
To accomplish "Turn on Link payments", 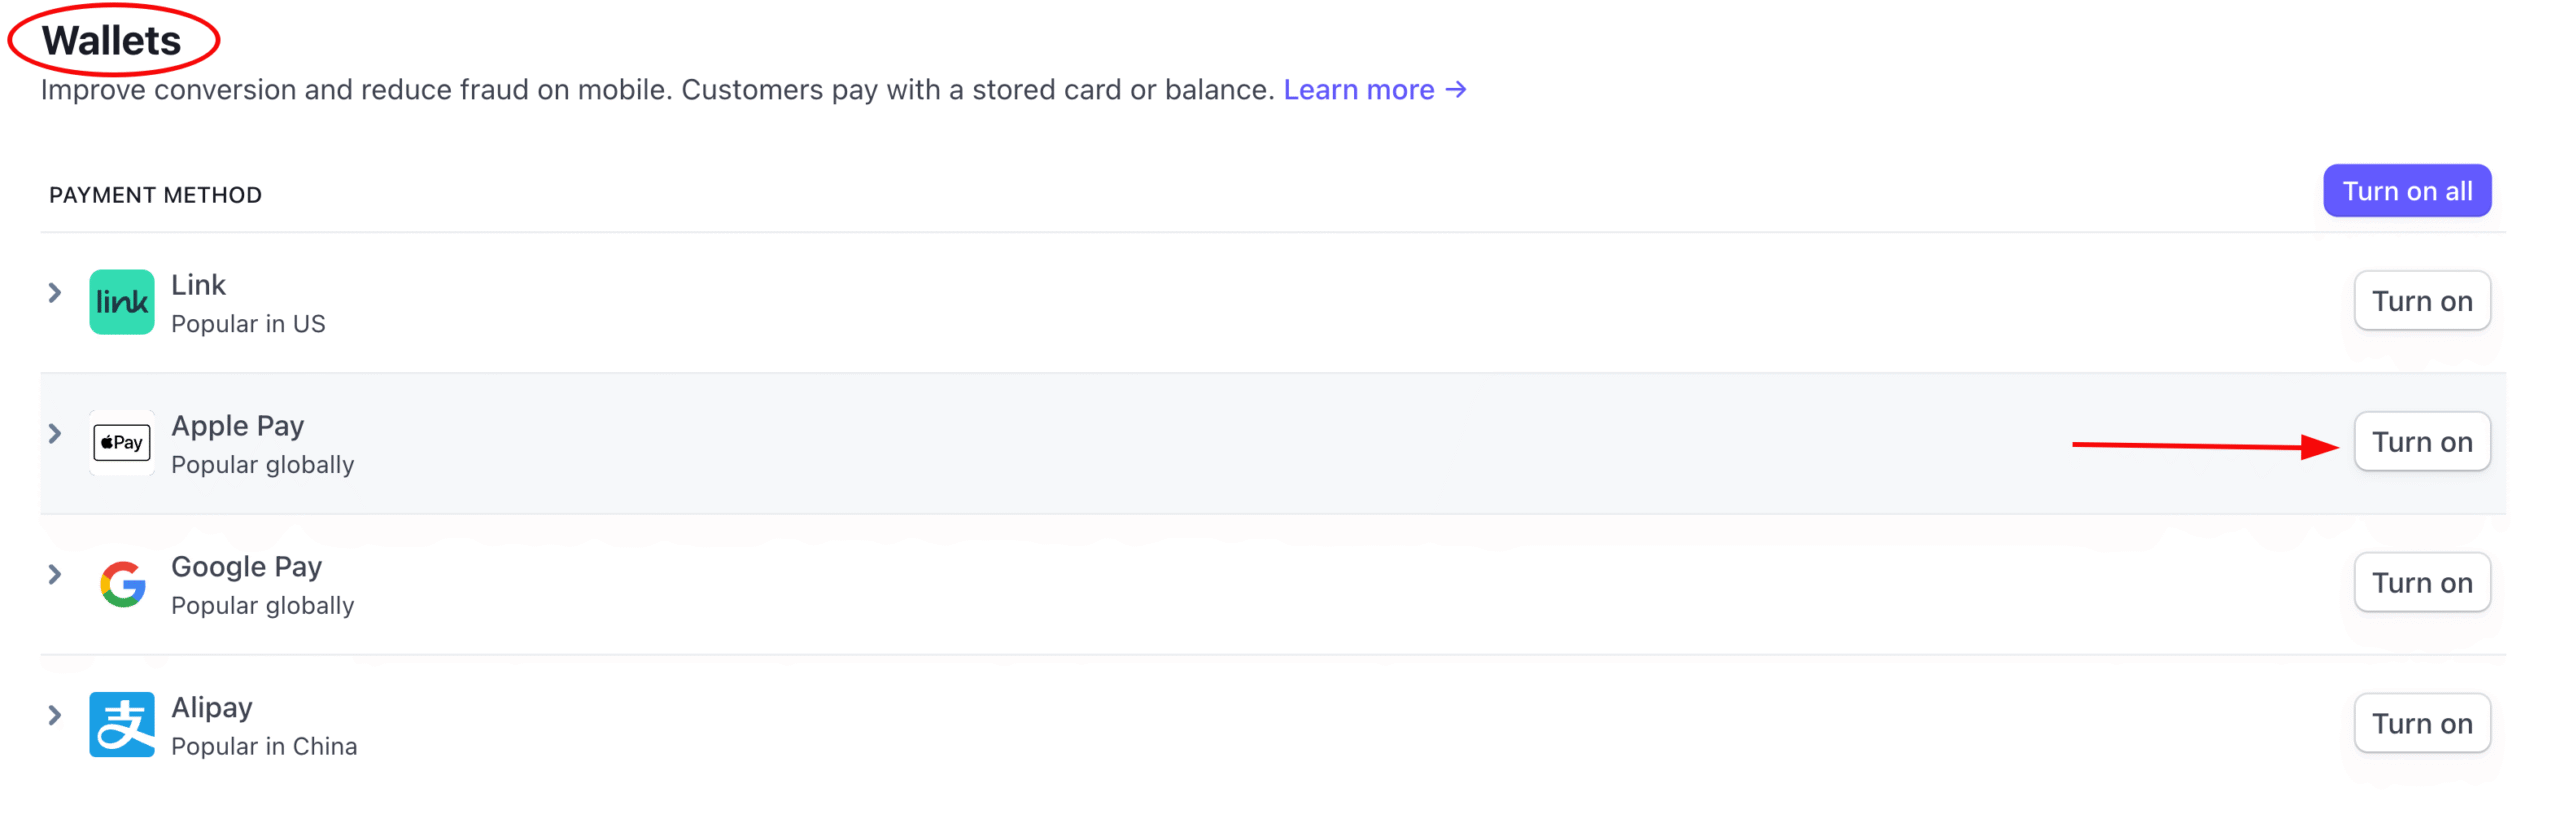I will (x=2421, y=300).
